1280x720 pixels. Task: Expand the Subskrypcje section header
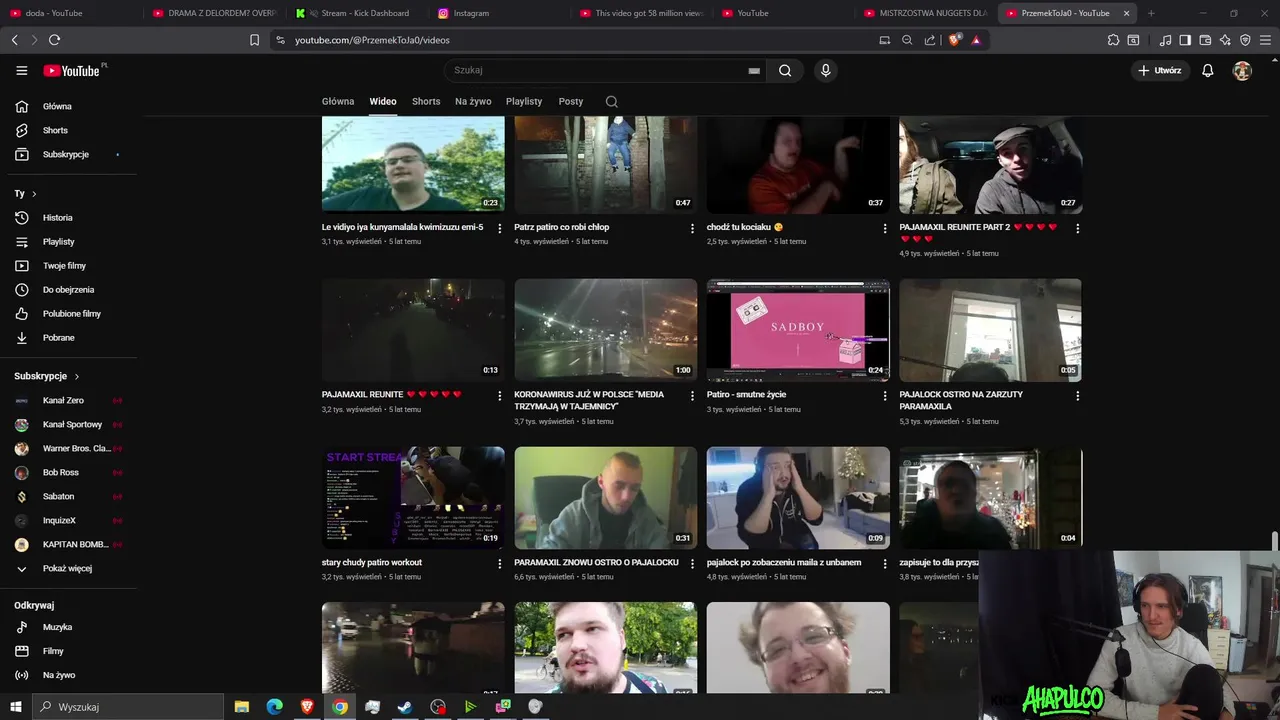click(x=47, y=376)
